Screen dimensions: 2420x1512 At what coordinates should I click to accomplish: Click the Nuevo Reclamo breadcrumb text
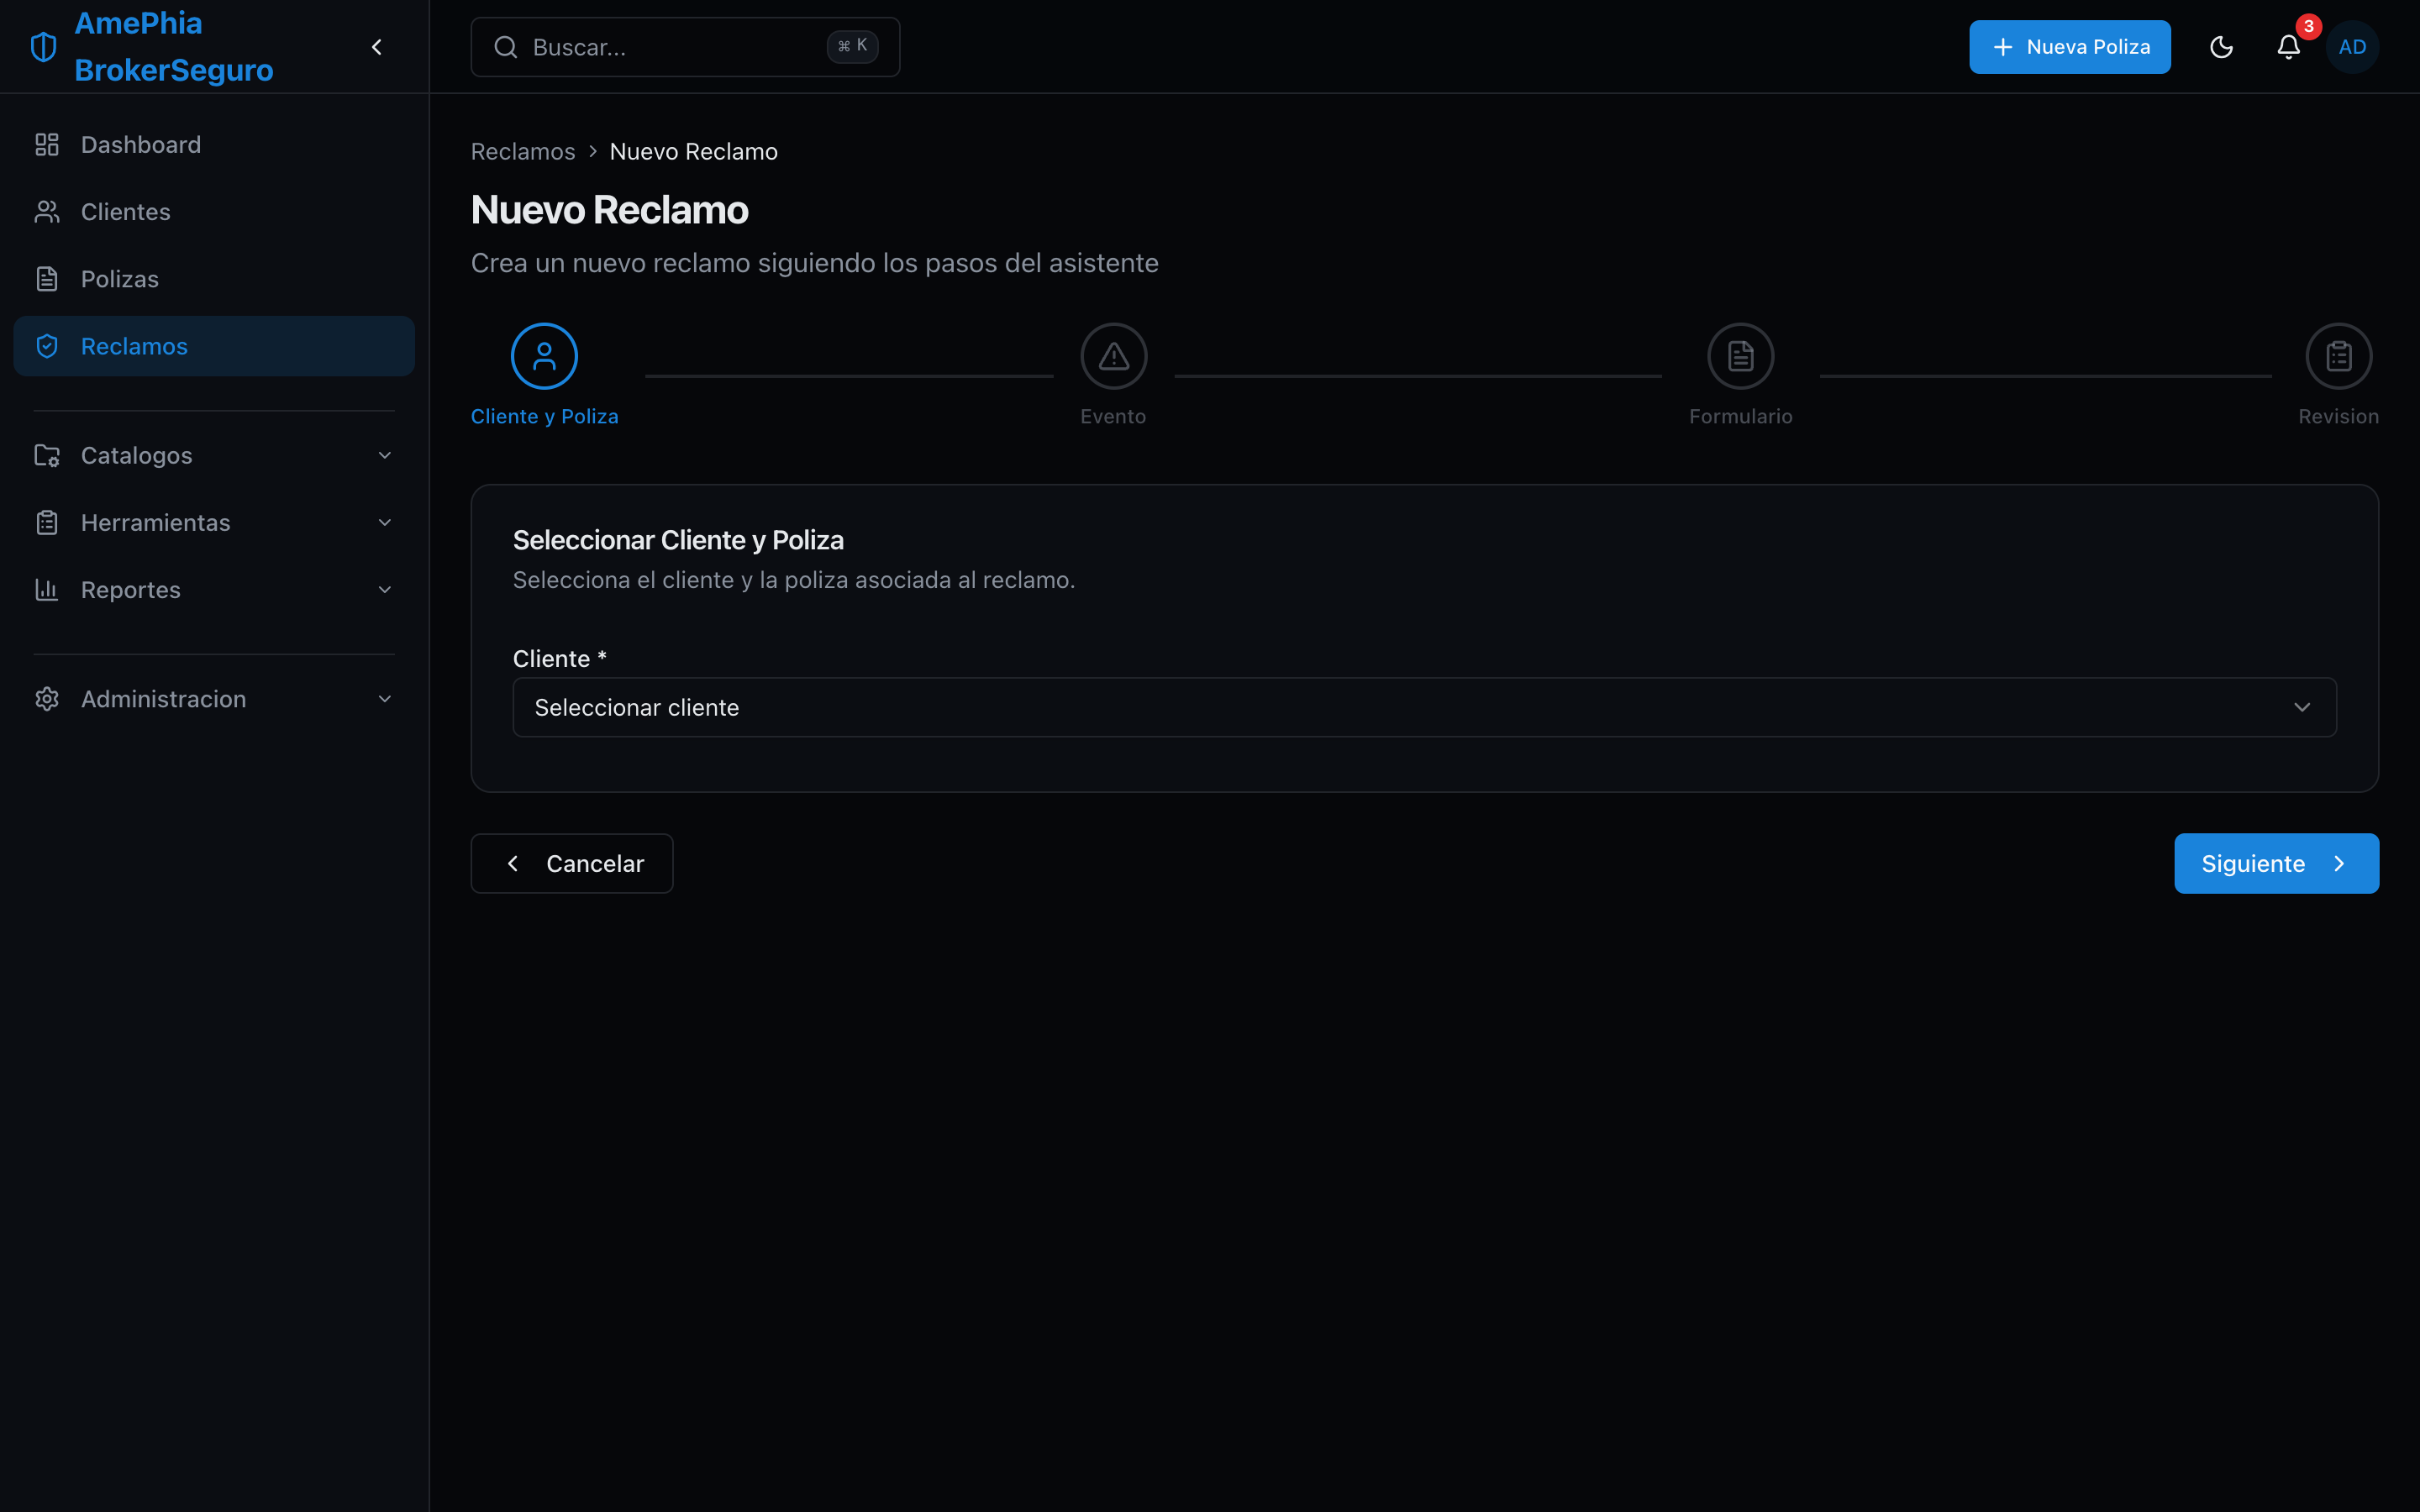[694, 151]
